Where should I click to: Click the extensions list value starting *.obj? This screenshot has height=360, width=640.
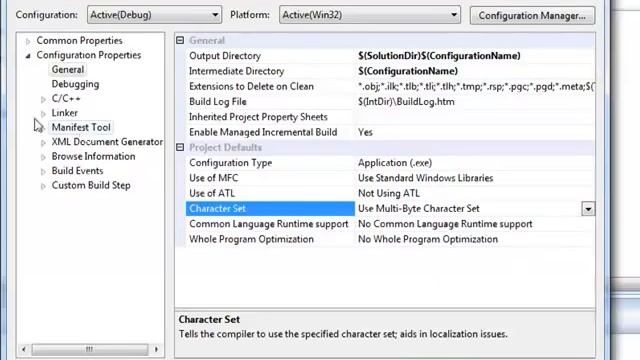(476, 87)
